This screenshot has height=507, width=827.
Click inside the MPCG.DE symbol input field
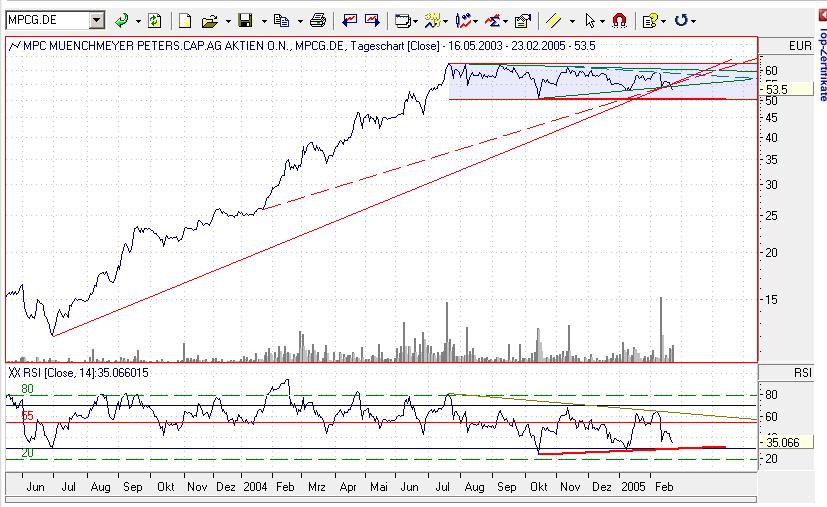tap(47, 21)
